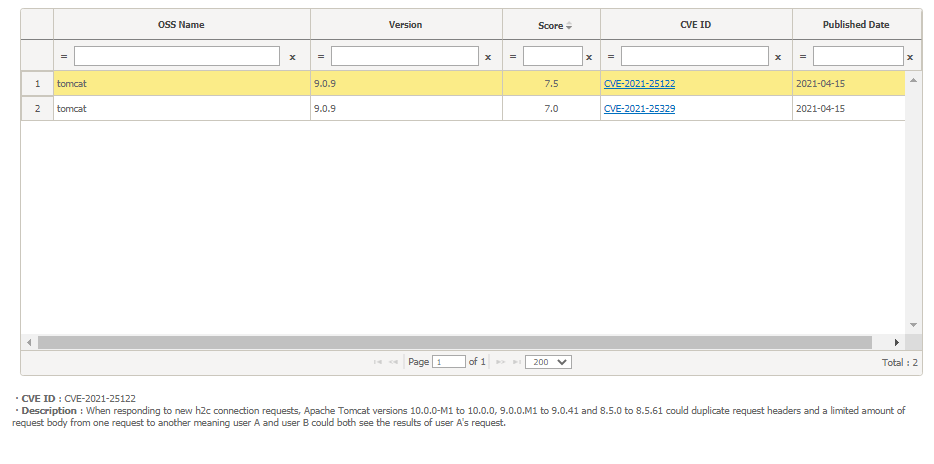
Task: Click CVE ID column header
Action: 696,25
